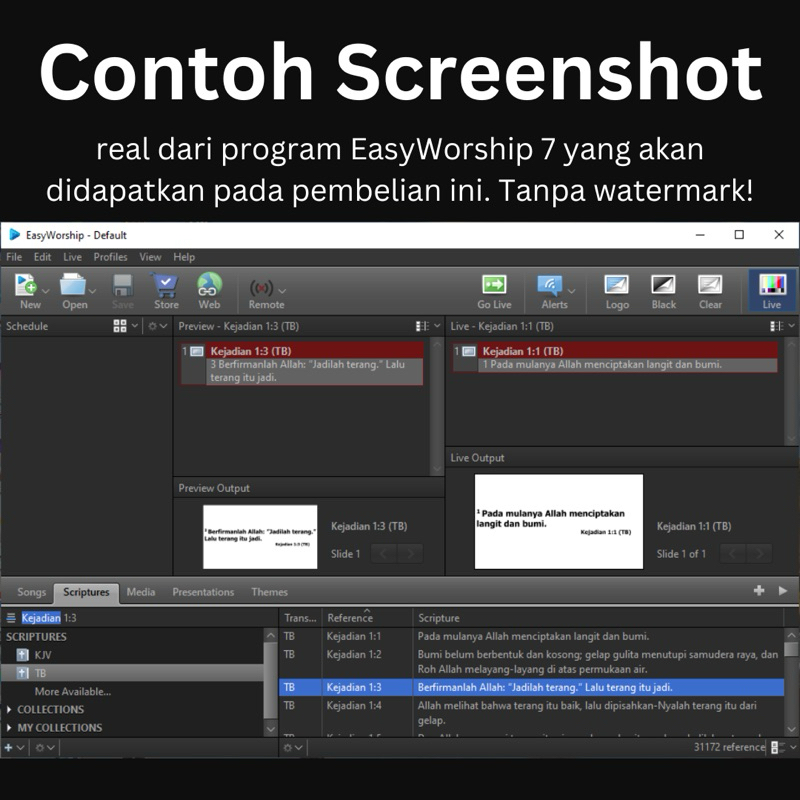This screenshot has width=800, height=800.
Task: Click the Preview panel layout icon
Action: click(422, 326)
